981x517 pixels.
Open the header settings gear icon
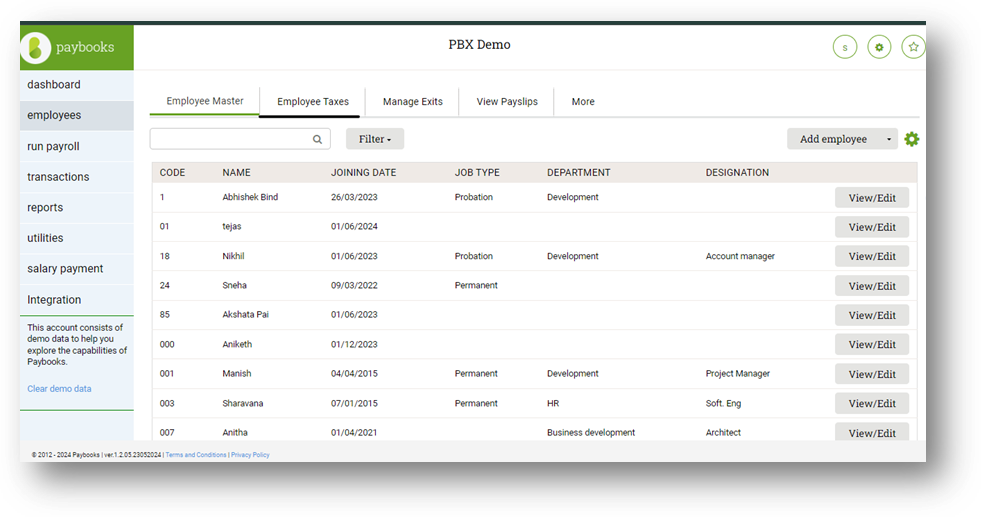pyautogui.click(x=879, y=47)
